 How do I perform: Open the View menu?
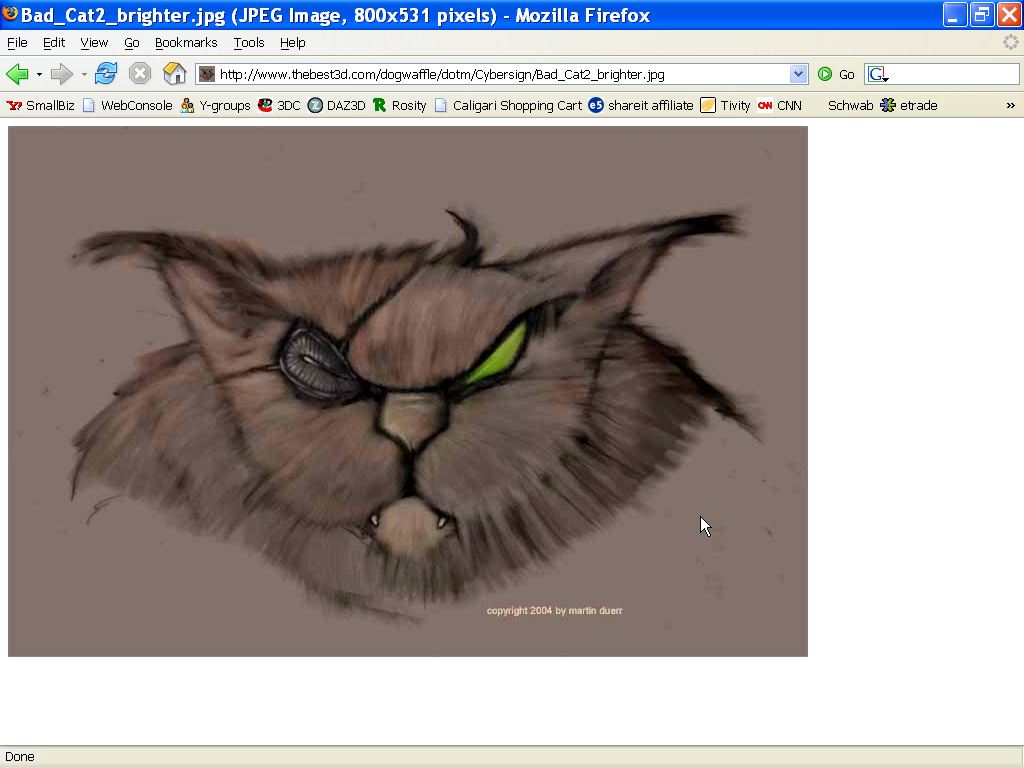pos(94,43)
